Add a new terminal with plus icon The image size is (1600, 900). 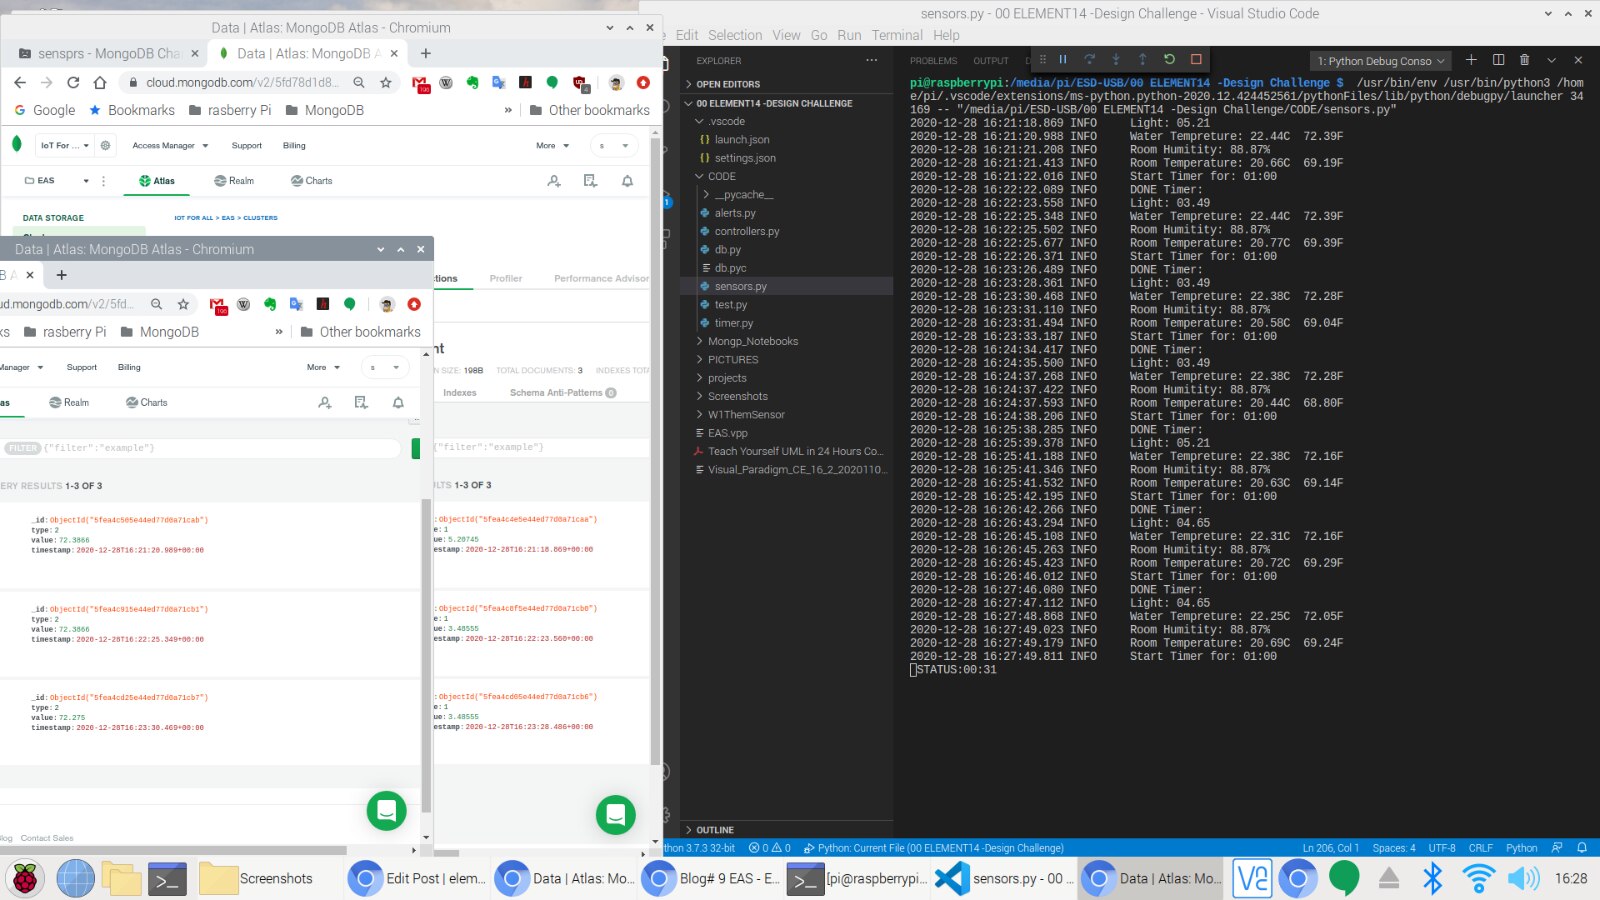(x=1471, y=60)
